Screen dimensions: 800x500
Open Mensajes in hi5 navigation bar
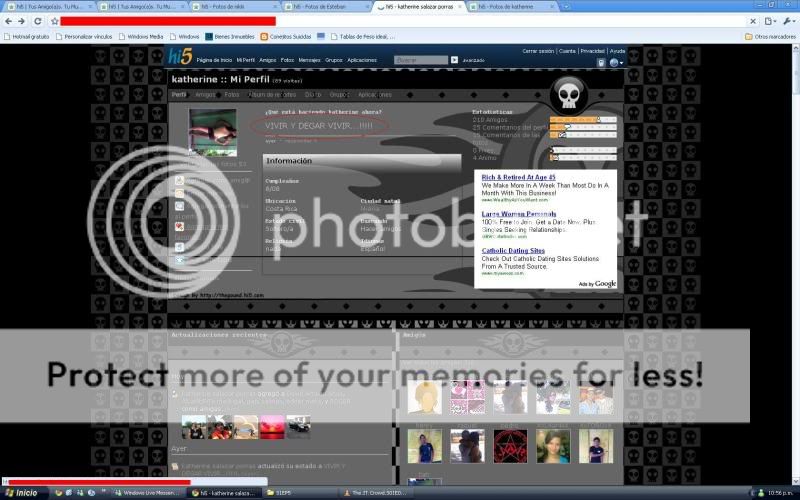309,60
